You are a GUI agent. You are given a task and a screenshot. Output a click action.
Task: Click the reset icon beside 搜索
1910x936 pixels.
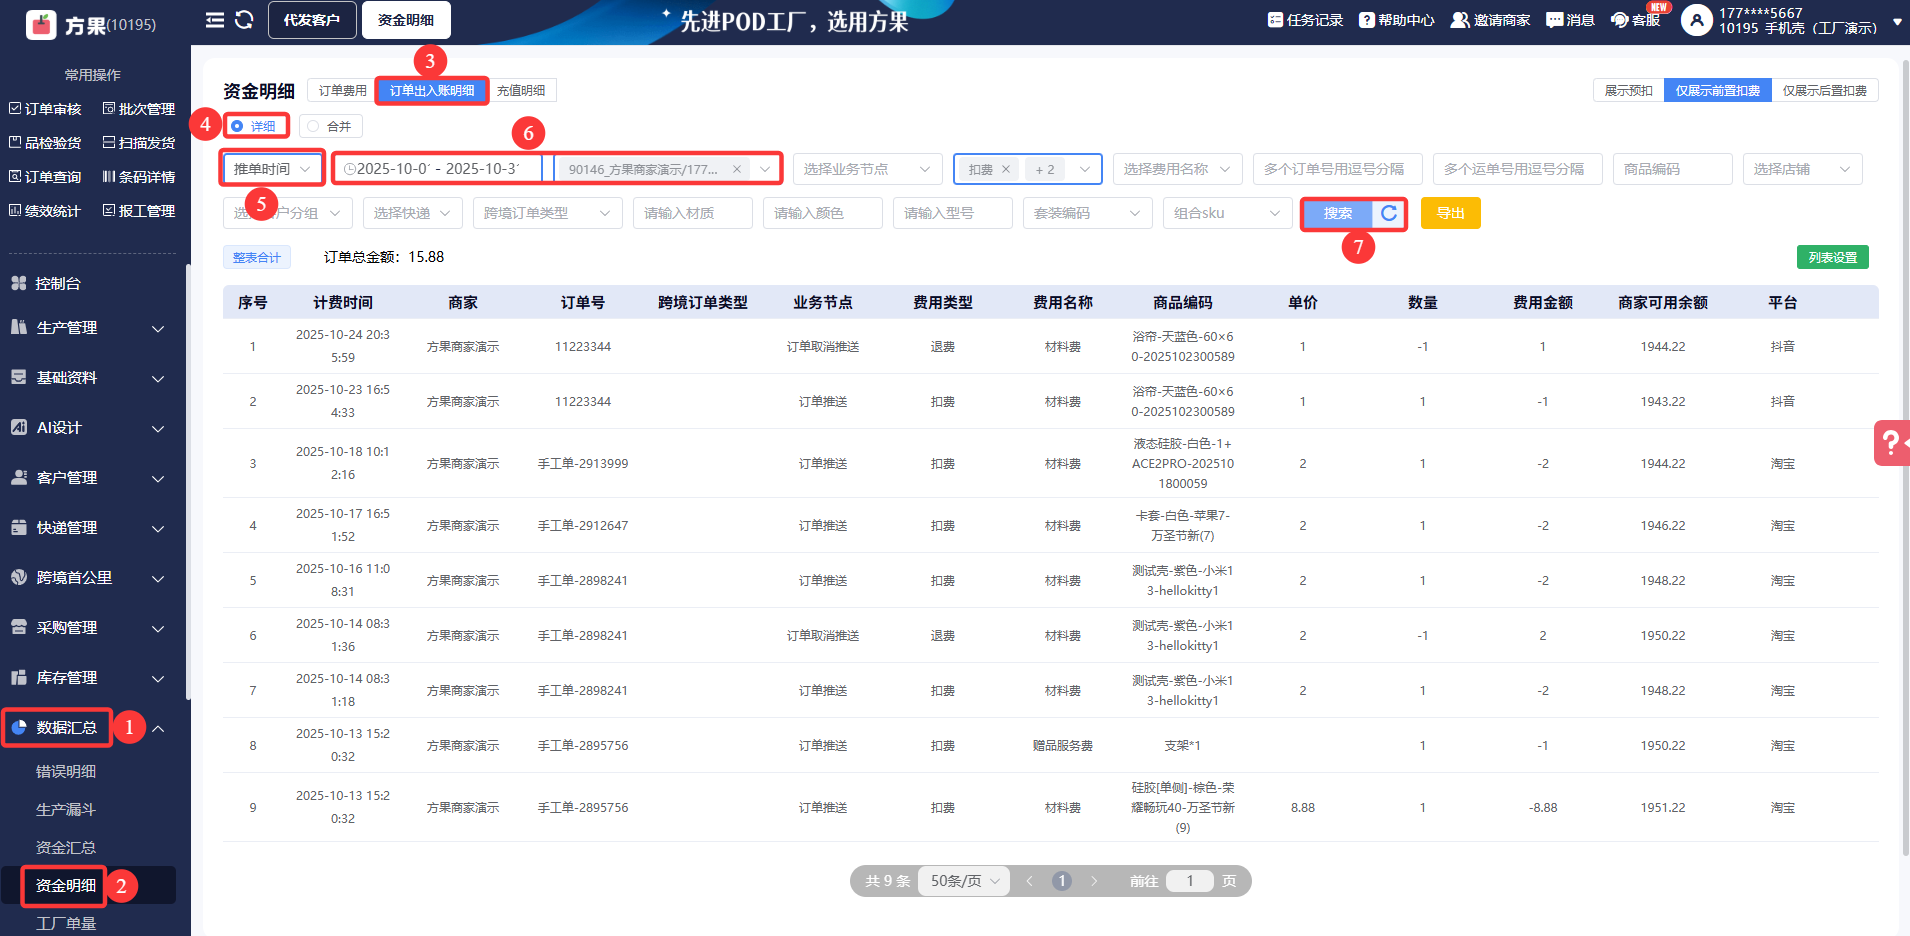click(1389, 213)
